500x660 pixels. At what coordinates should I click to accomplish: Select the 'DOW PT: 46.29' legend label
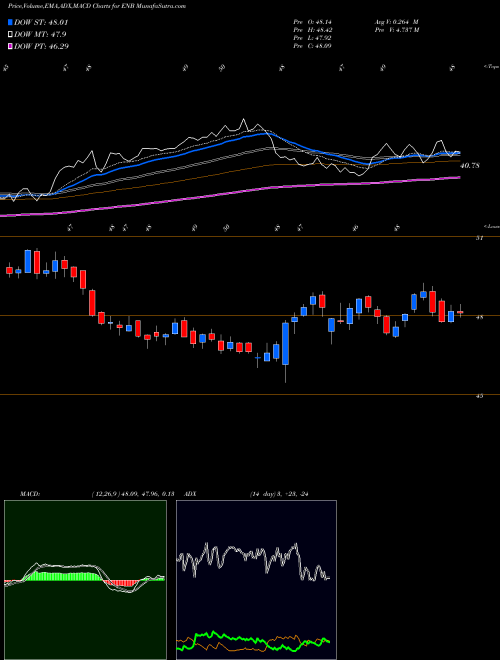41,46
